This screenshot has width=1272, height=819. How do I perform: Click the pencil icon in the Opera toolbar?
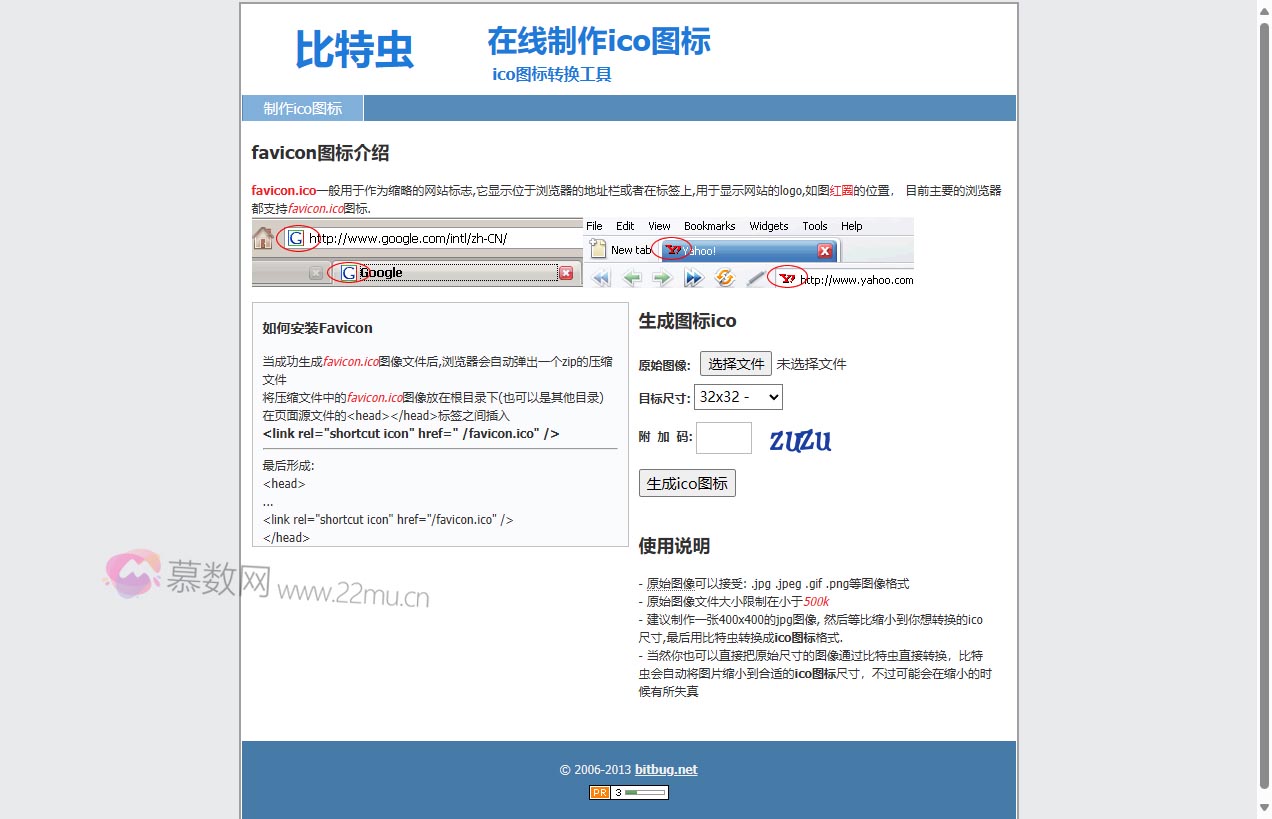click(x=753, y=278)
